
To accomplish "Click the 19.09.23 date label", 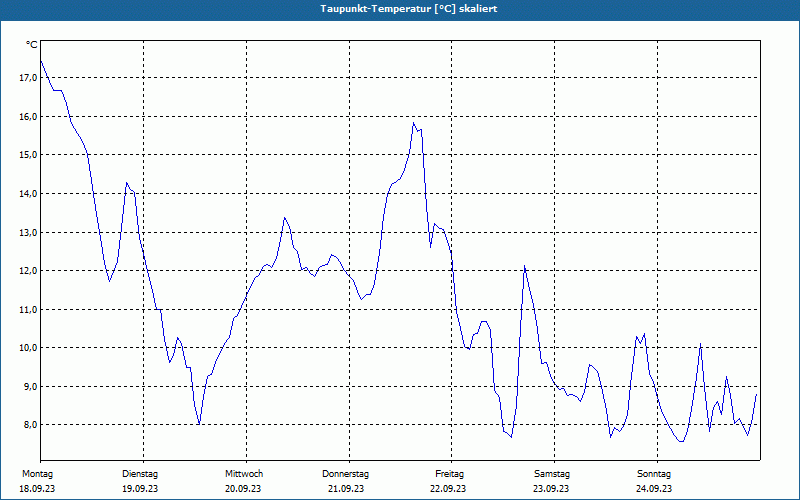I will (140, 489).
